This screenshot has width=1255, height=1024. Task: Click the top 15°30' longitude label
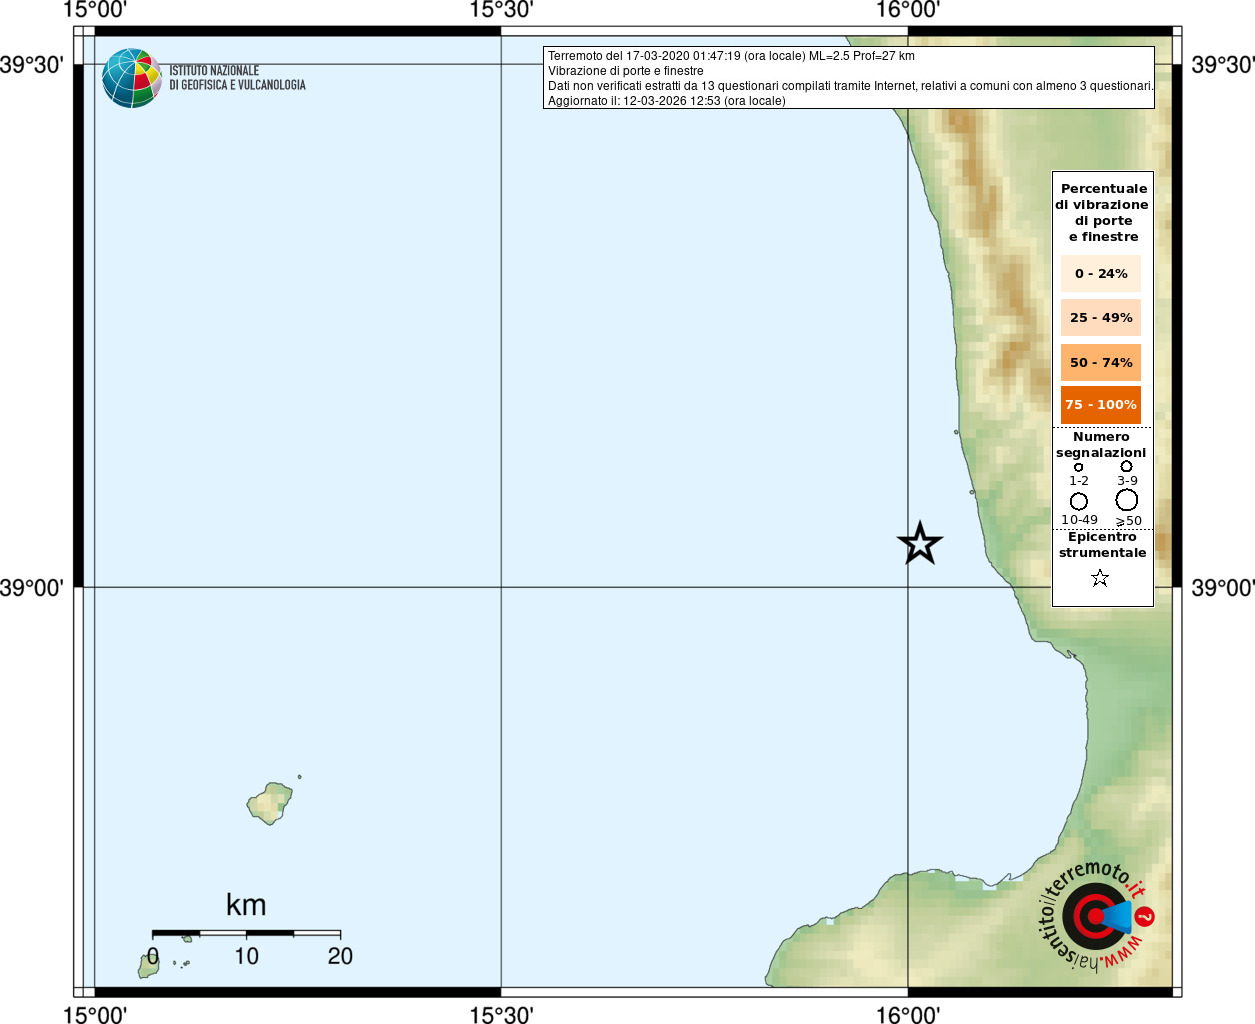(x=501, y=10)
